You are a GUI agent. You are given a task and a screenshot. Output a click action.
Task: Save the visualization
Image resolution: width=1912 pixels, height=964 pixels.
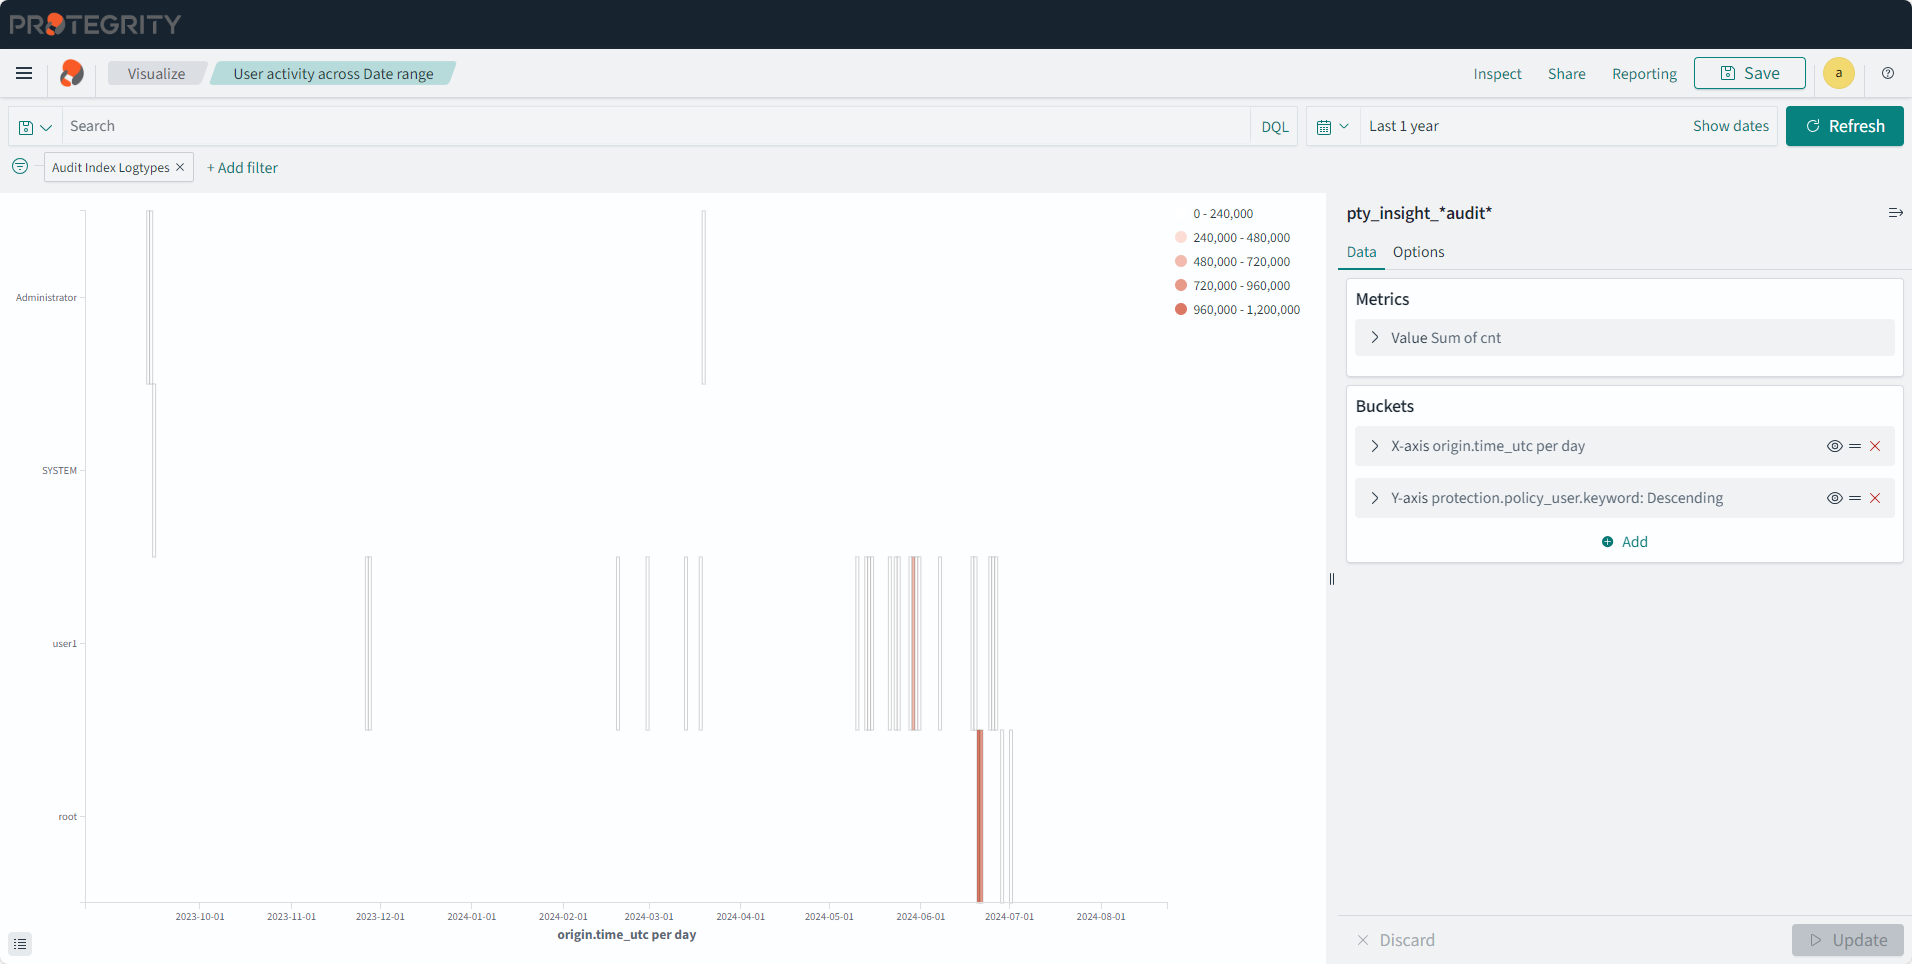1749,73
